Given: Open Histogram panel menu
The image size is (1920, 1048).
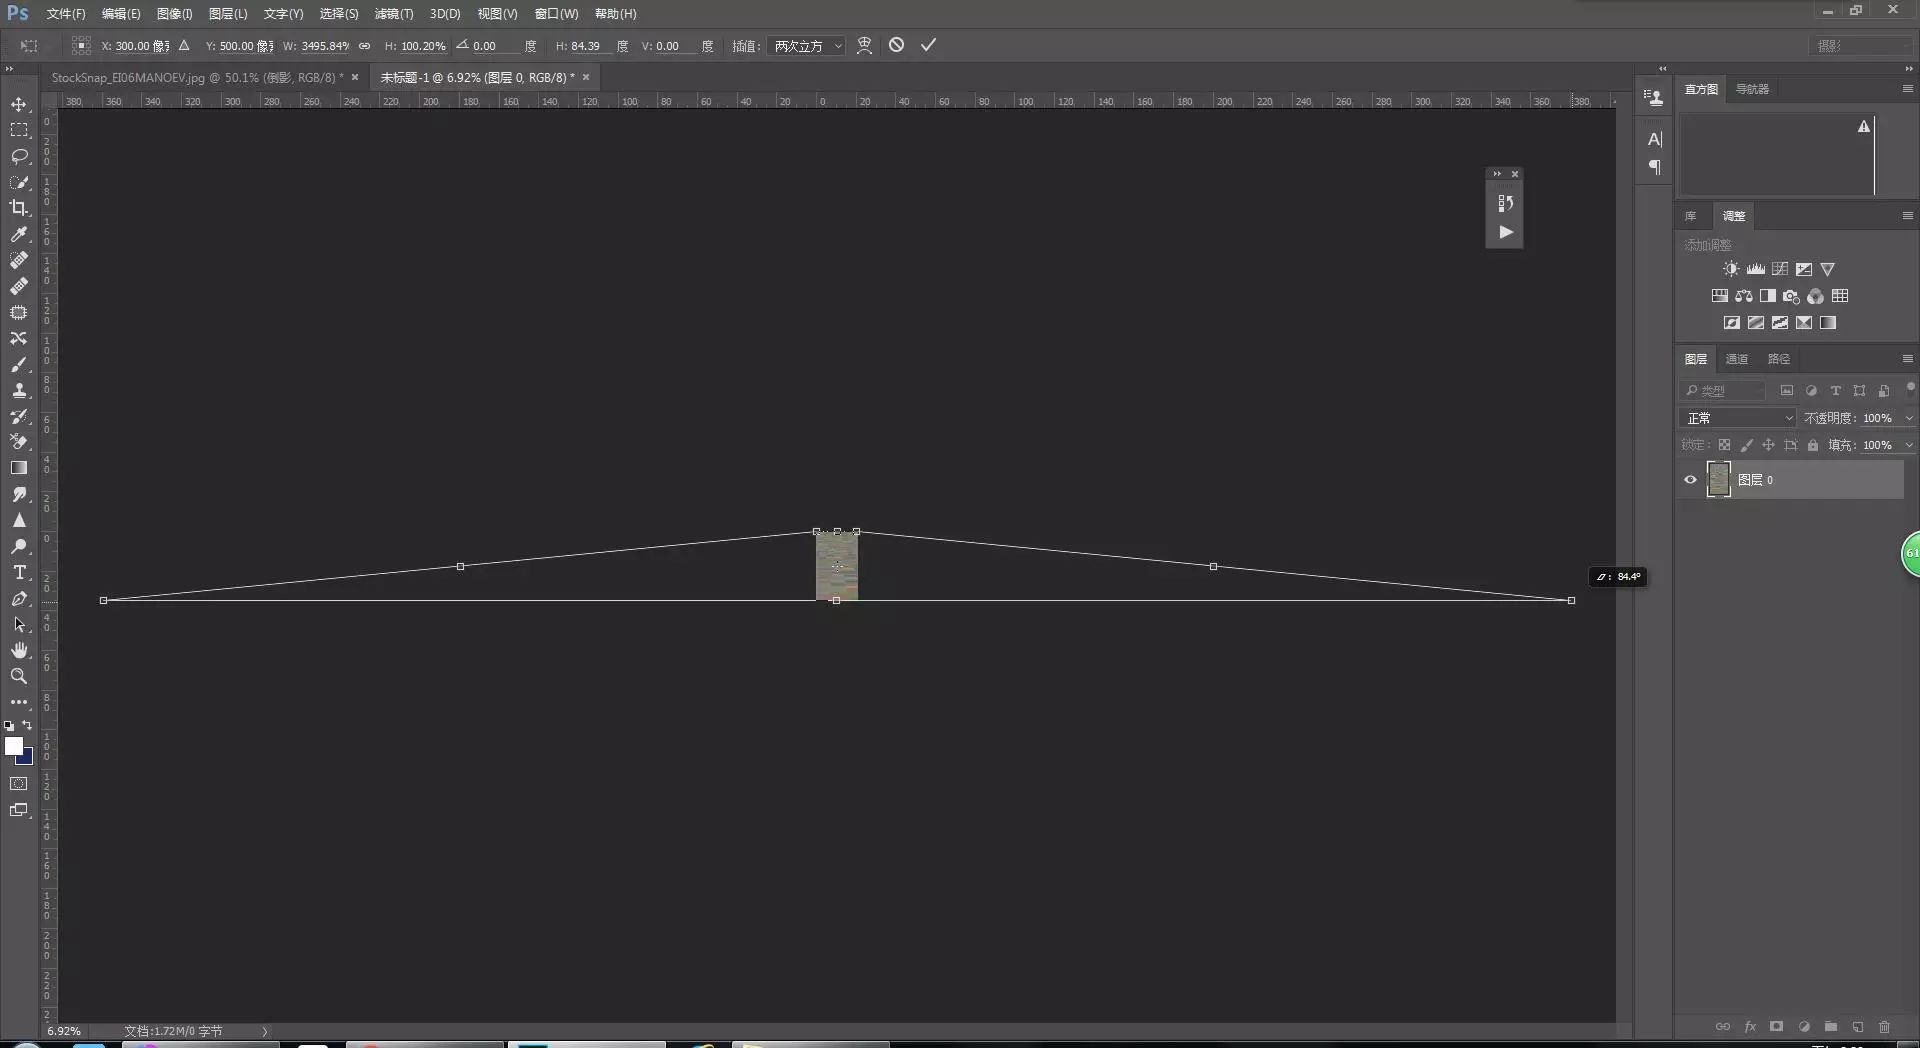Looking at the screenshot, I should [1907, 89].
